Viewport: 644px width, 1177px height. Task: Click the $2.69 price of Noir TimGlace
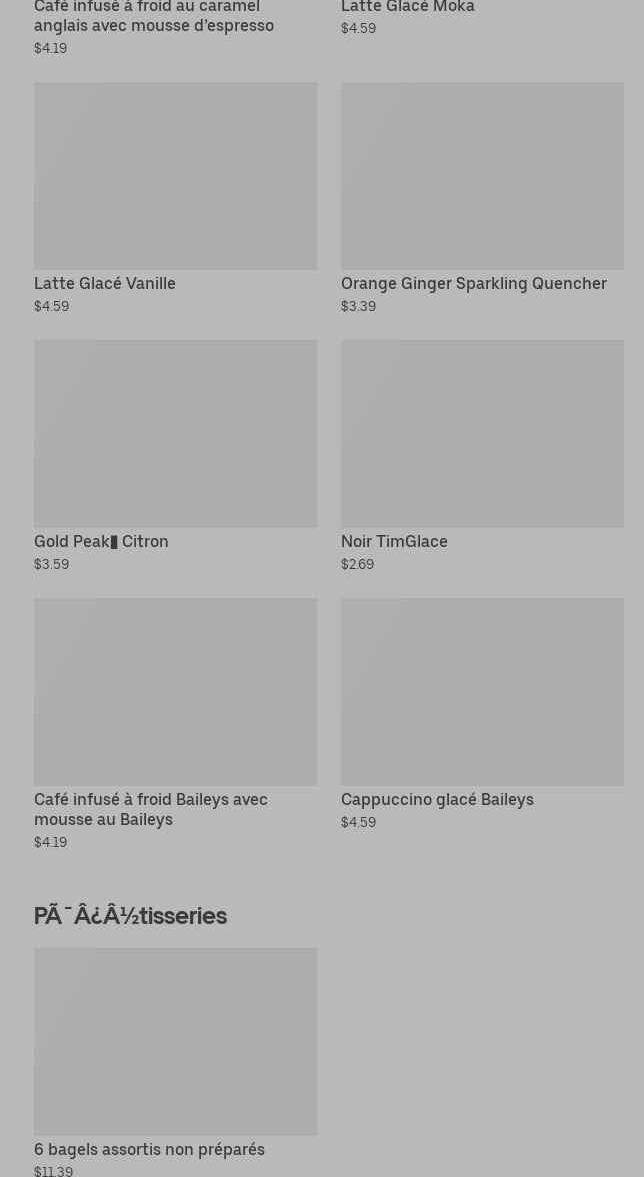coord(357,564)
